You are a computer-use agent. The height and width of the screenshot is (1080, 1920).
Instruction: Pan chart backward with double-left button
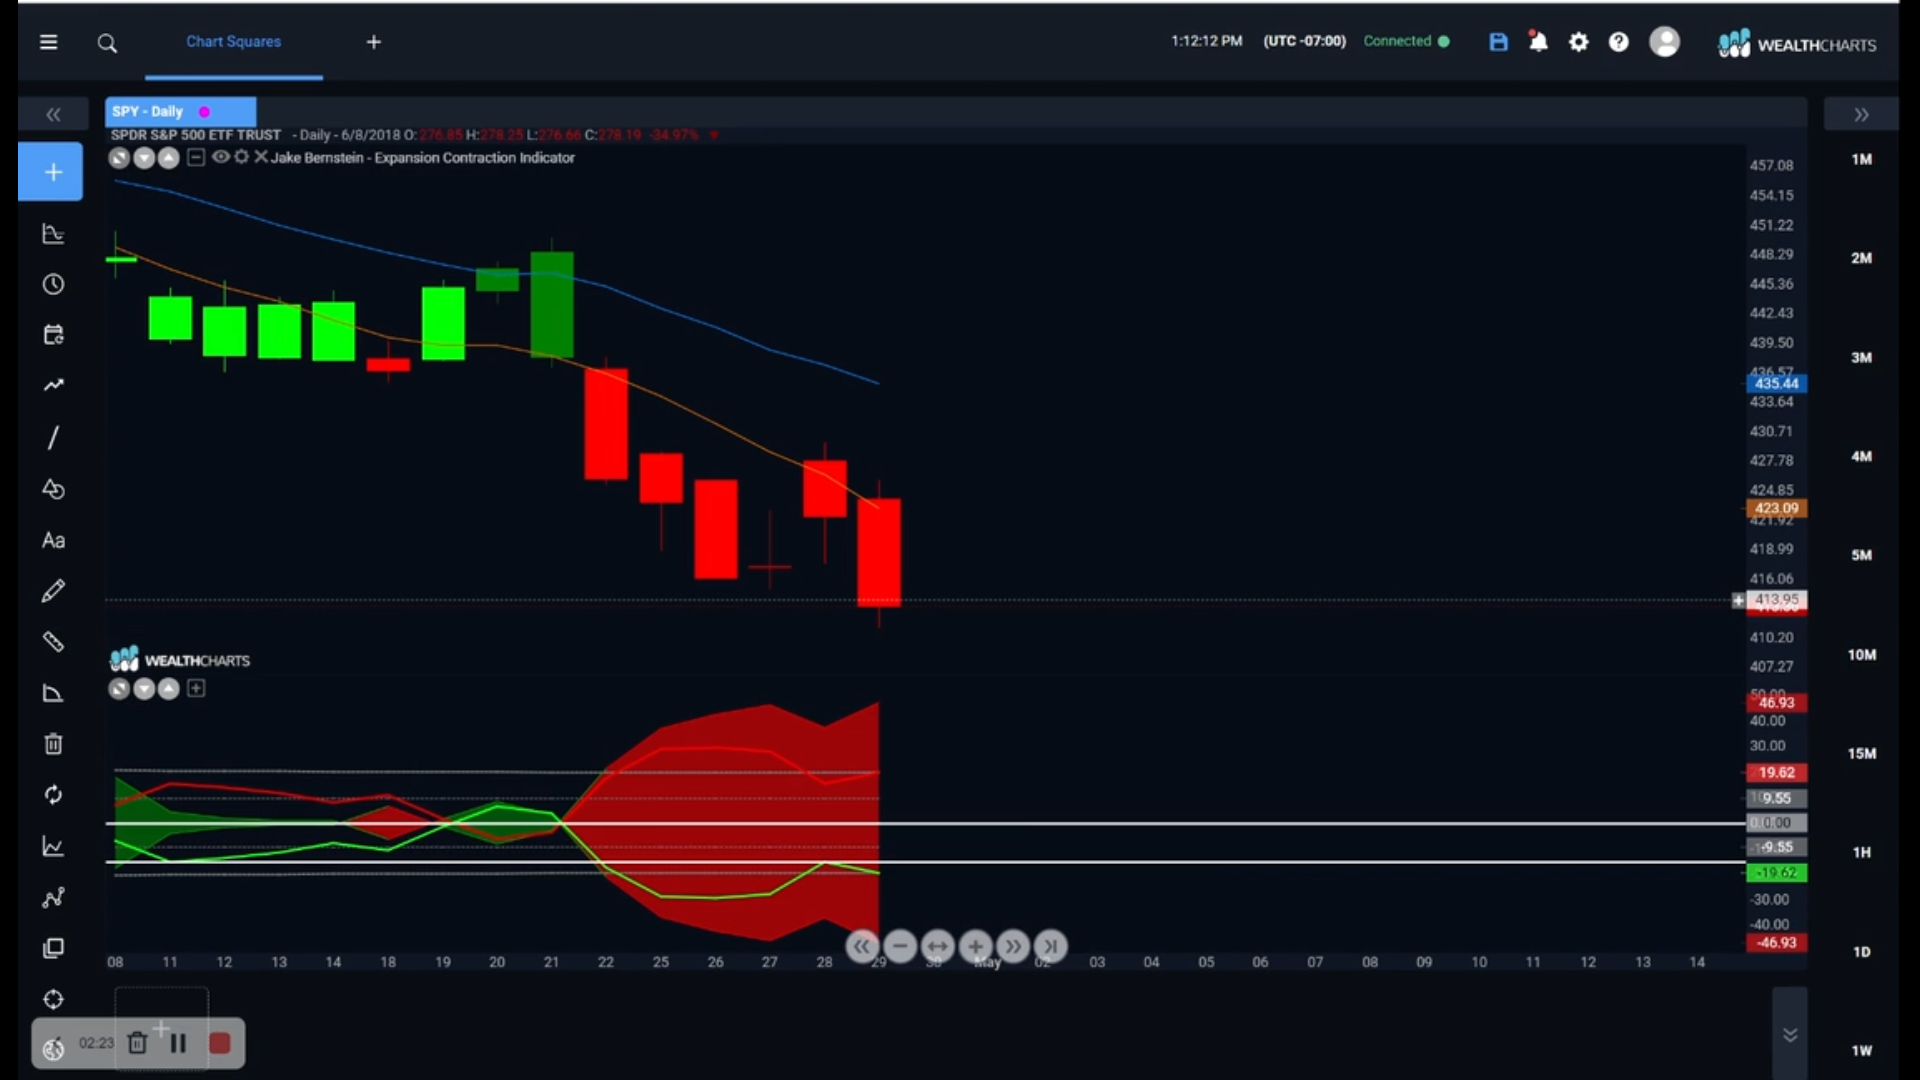pos(862,946)
